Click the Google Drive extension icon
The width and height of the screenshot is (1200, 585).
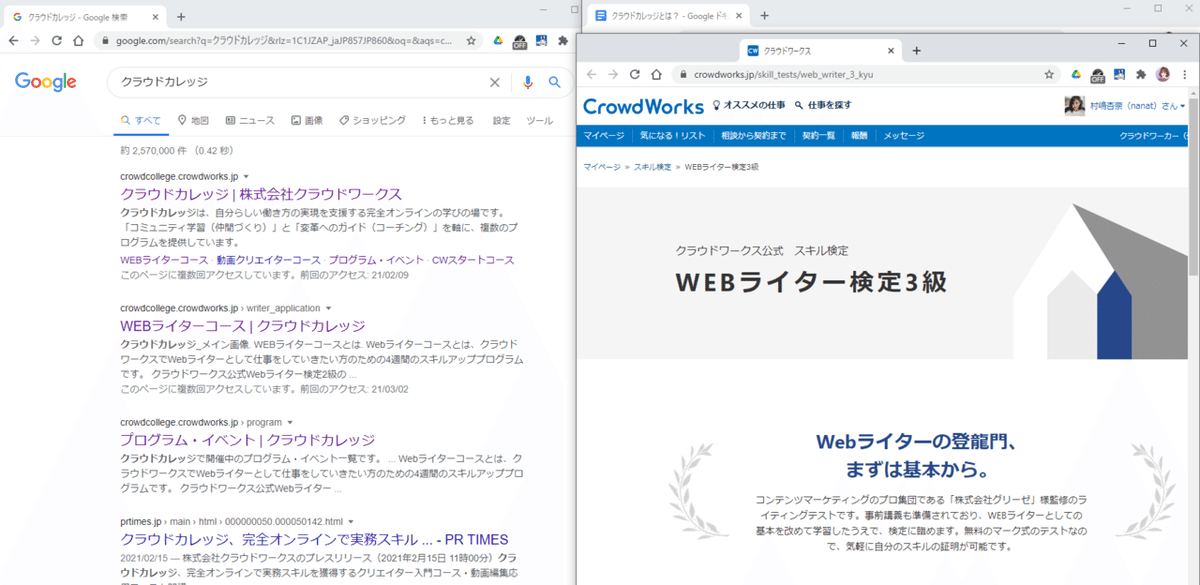[x=1075, y=75]
